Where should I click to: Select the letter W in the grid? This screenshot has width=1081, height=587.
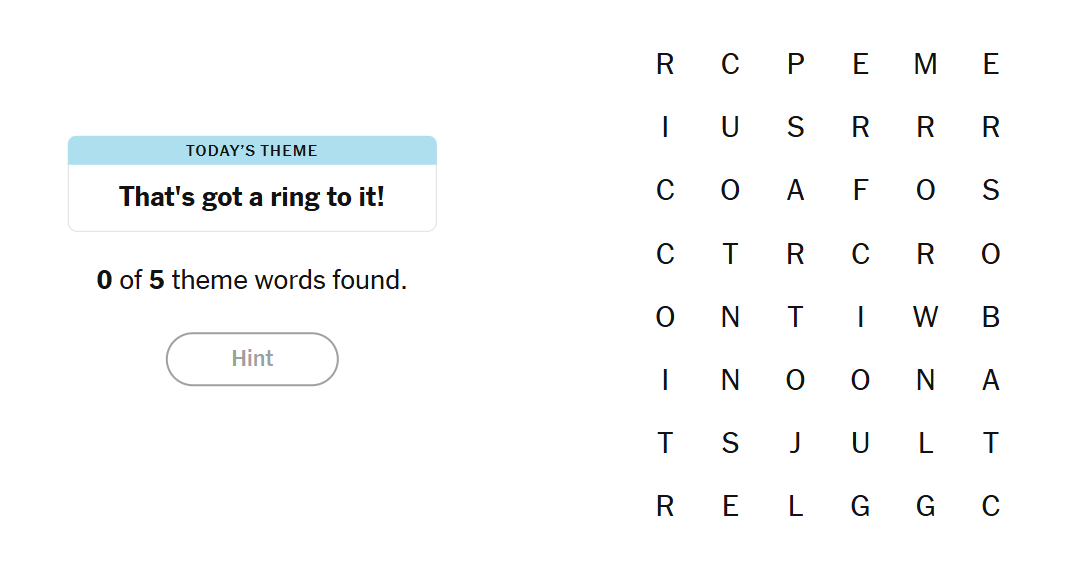pos(925,318)
